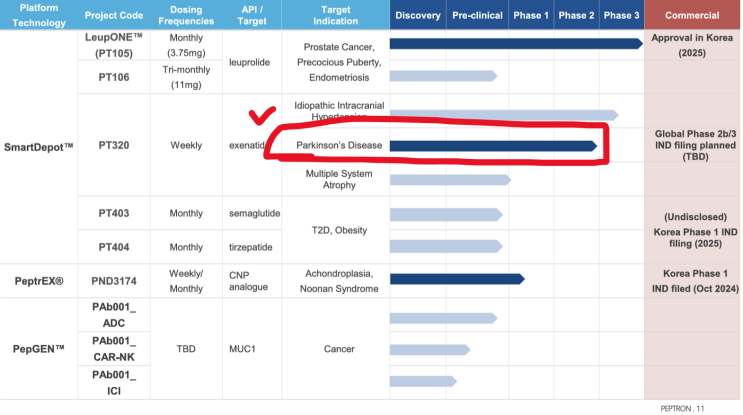Image resolution: width=743 pixels, height=415 pixels.
Task: Click the Idiopathic Intracranial Hypertension arrow bar
Action: (x=504, y=115)
